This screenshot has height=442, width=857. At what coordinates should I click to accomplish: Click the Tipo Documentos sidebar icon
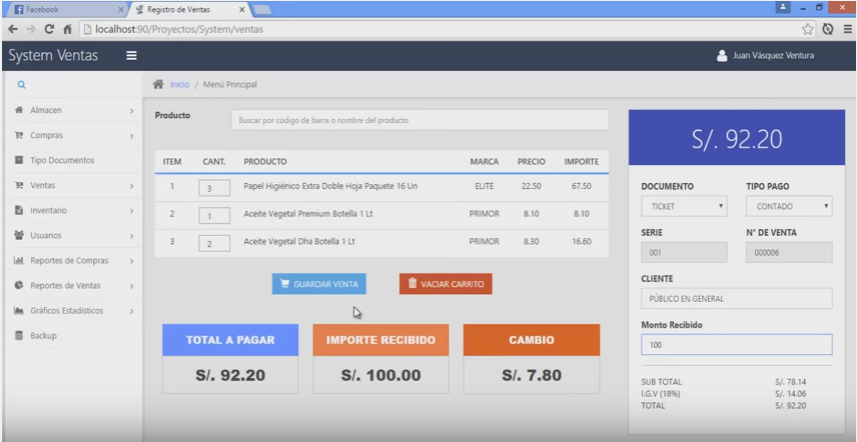point(18,160)
